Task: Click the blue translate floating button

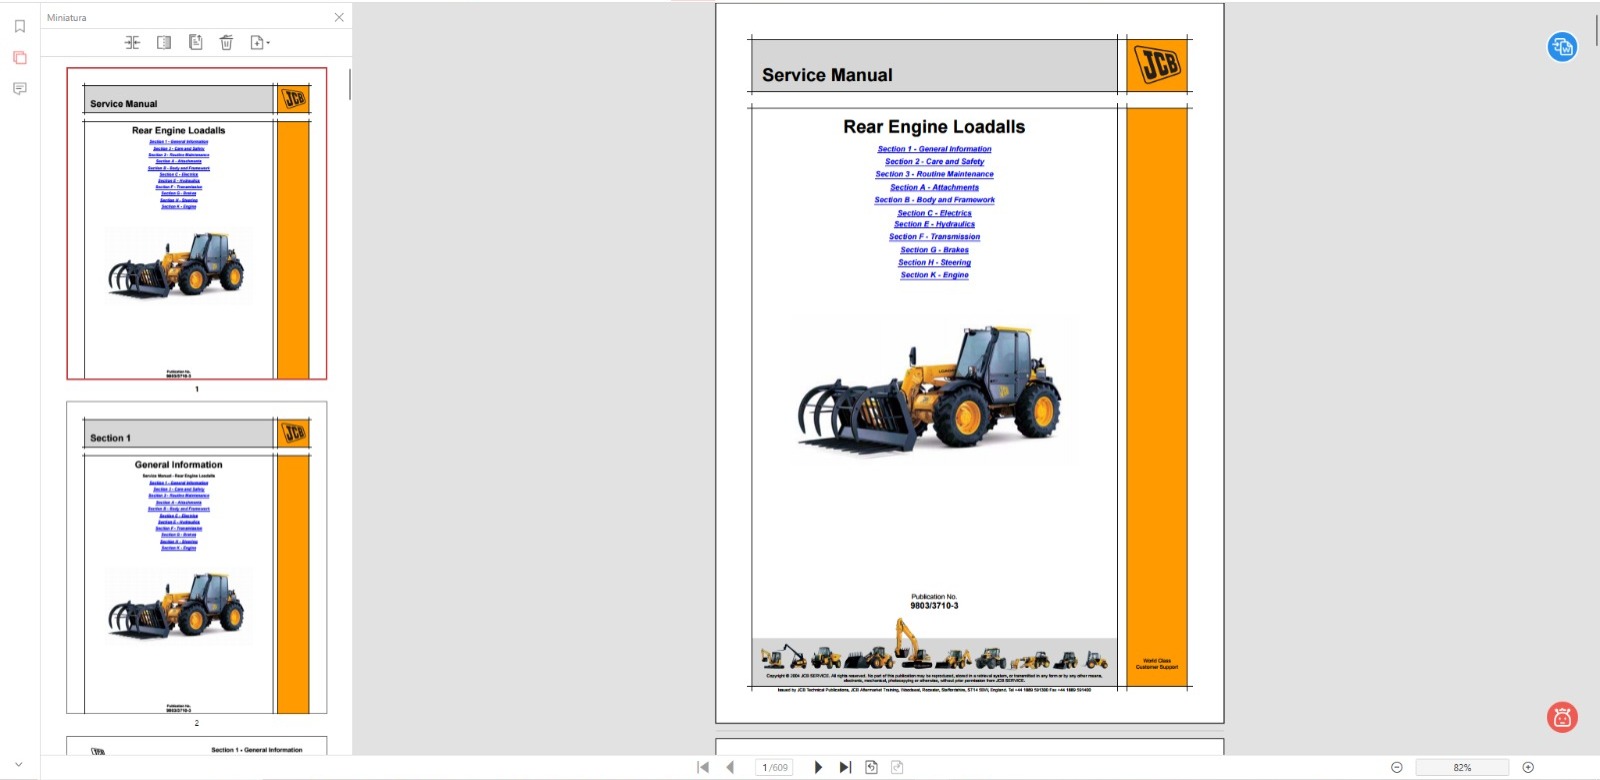Action: (1562, 46)
